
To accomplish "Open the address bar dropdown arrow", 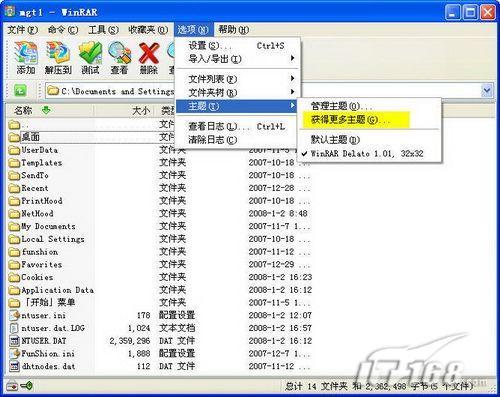I will [x=487, y=90].
